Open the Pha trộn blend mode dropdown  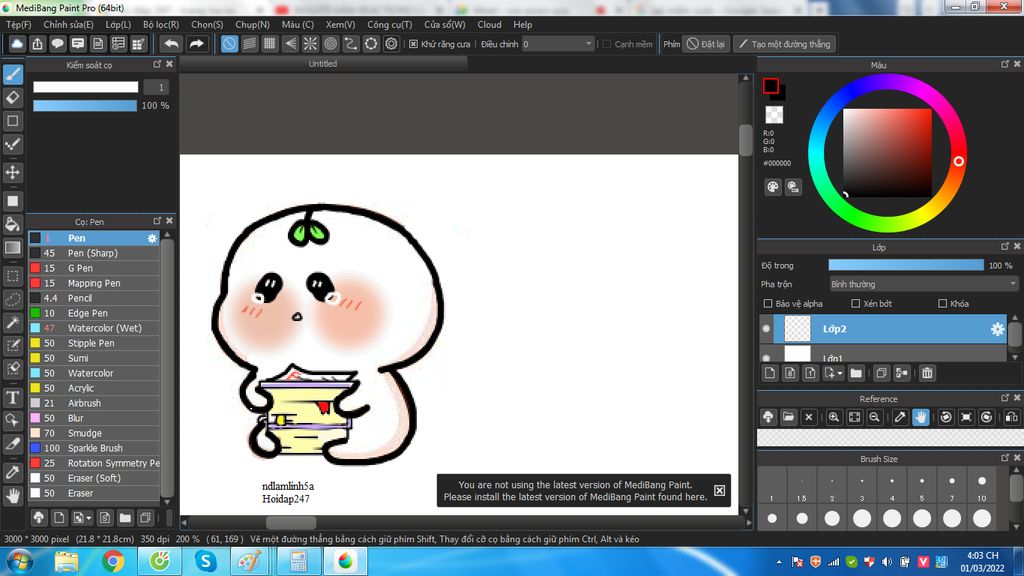(923, 284)
